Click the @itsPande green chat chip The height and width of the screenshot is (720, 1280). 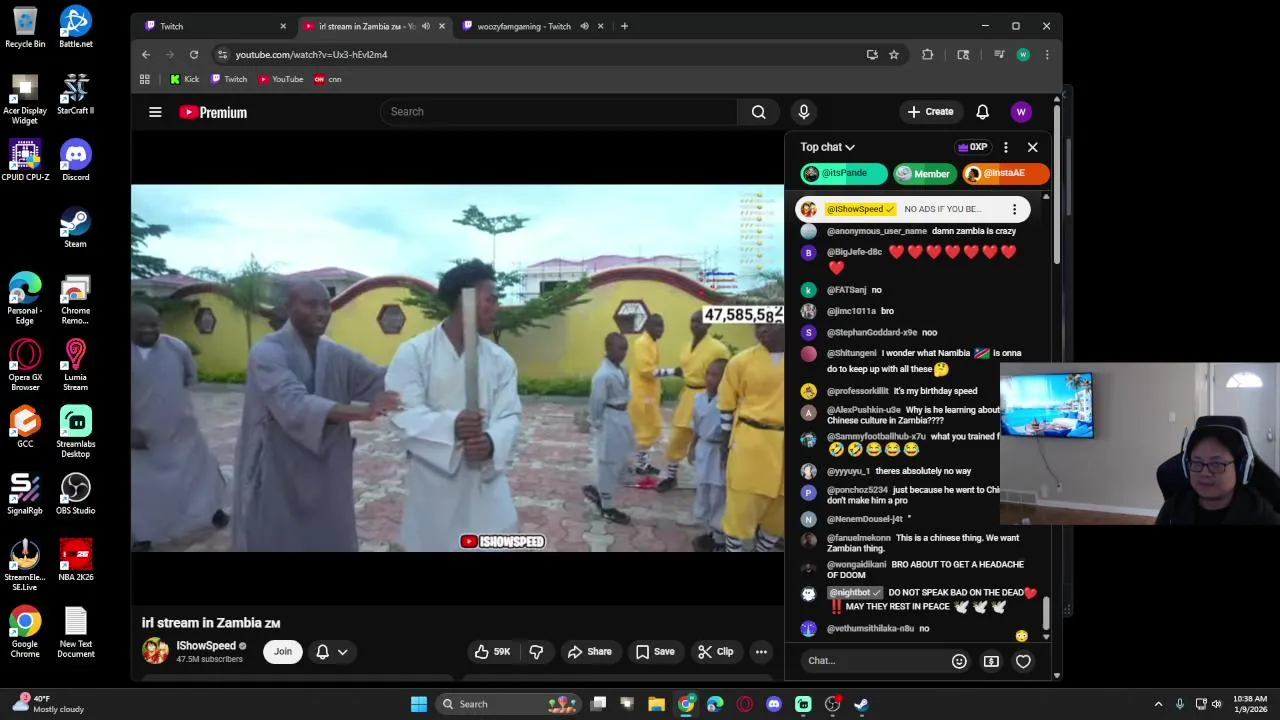tap(843, 174)
